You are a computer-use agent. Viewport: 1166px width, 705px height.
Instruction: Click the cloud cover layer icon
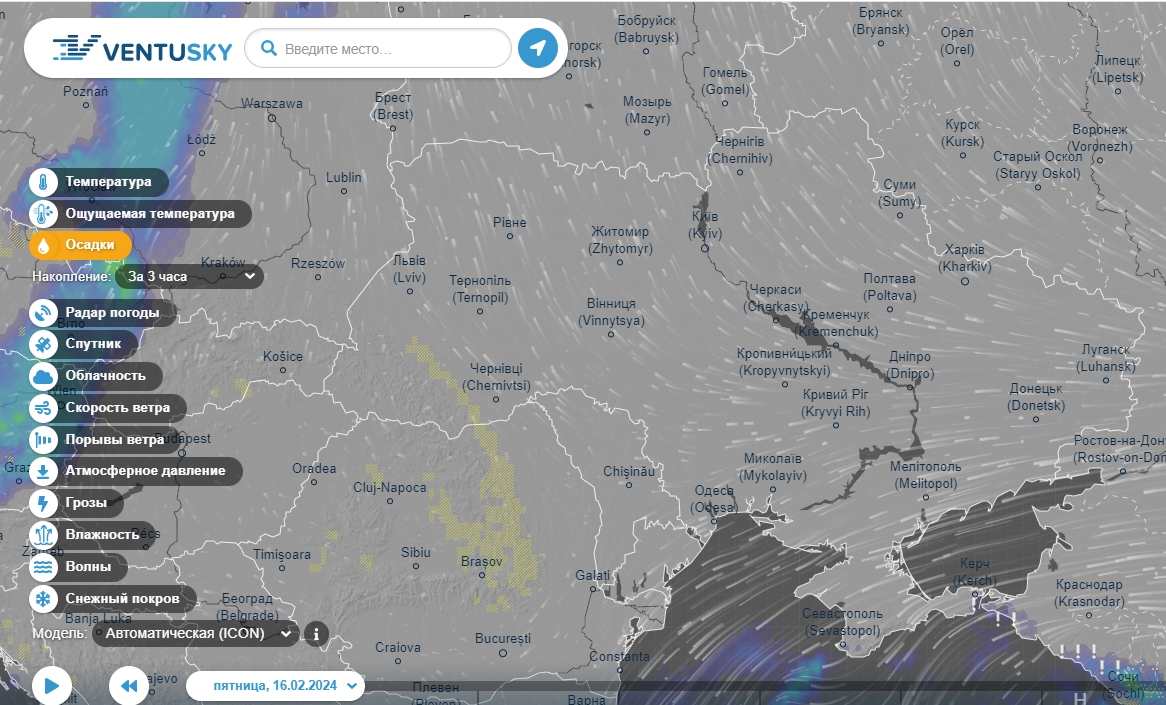coord(44,376)
